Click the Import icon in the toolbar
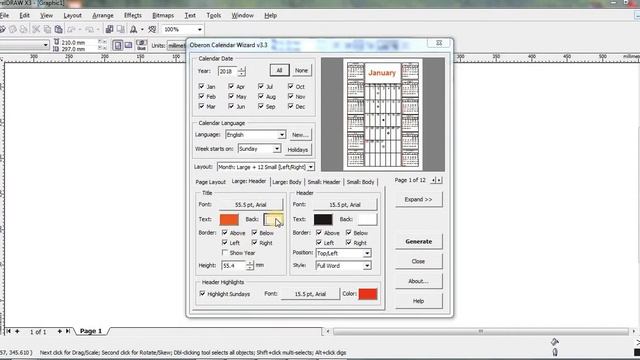 coord(109,29)
